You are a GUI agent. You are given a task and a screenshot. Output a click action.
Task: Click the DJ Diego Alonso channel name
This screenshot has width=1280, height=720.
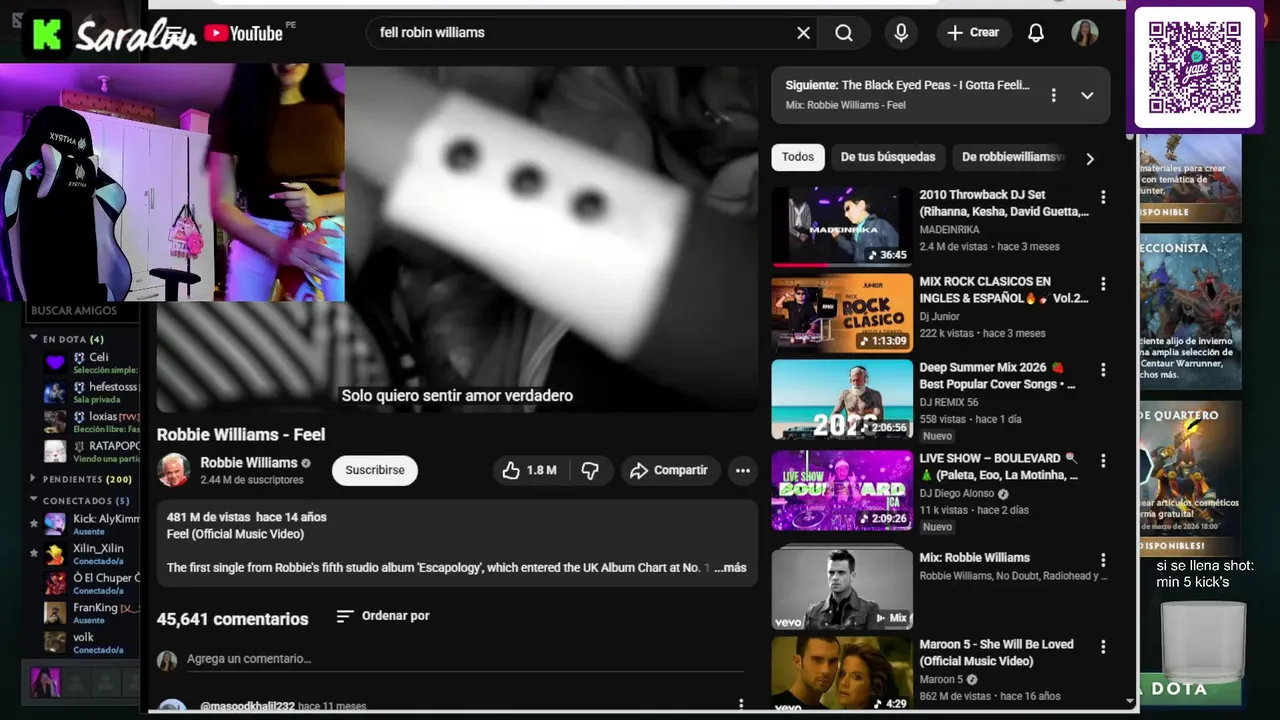pos(958,494)
